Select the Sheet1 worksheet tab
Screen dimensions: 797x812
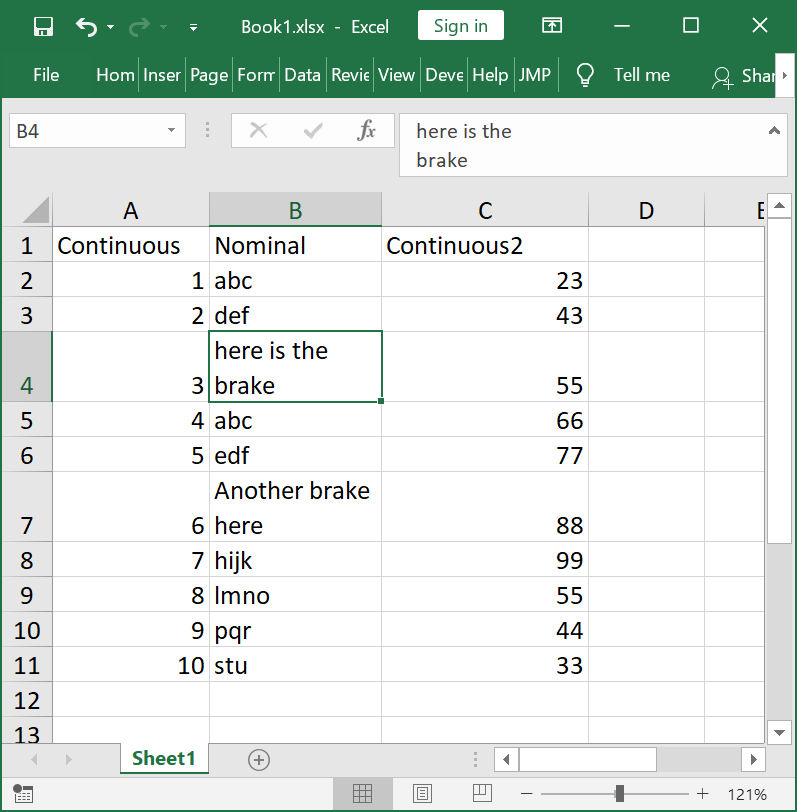164,758
